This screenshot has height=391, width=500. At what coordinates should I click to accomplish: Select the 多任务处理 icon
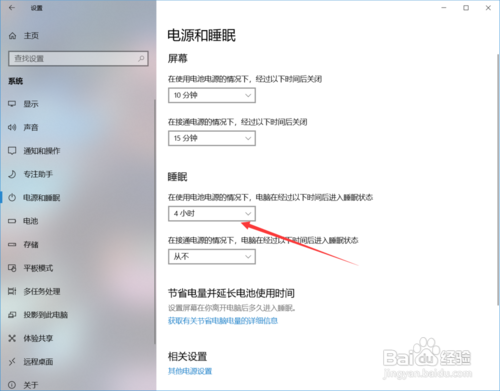pos(12,291)
